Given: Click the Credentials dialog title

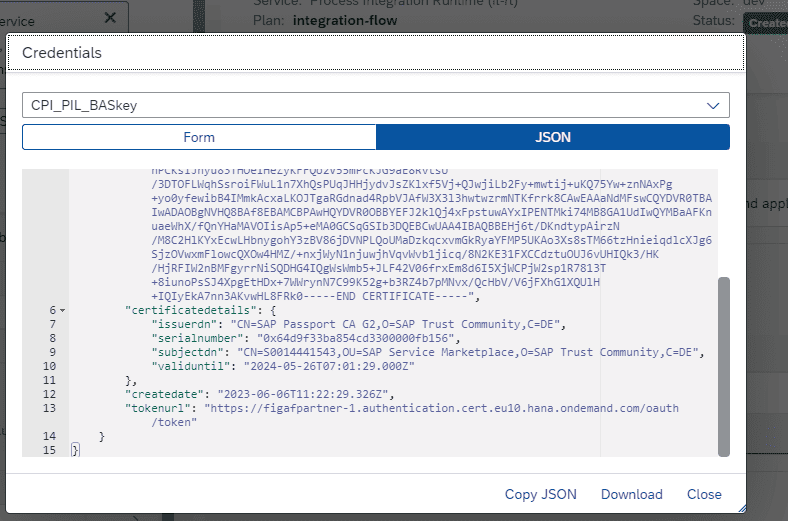Looking at the screenshot, I should pos(62,53).
